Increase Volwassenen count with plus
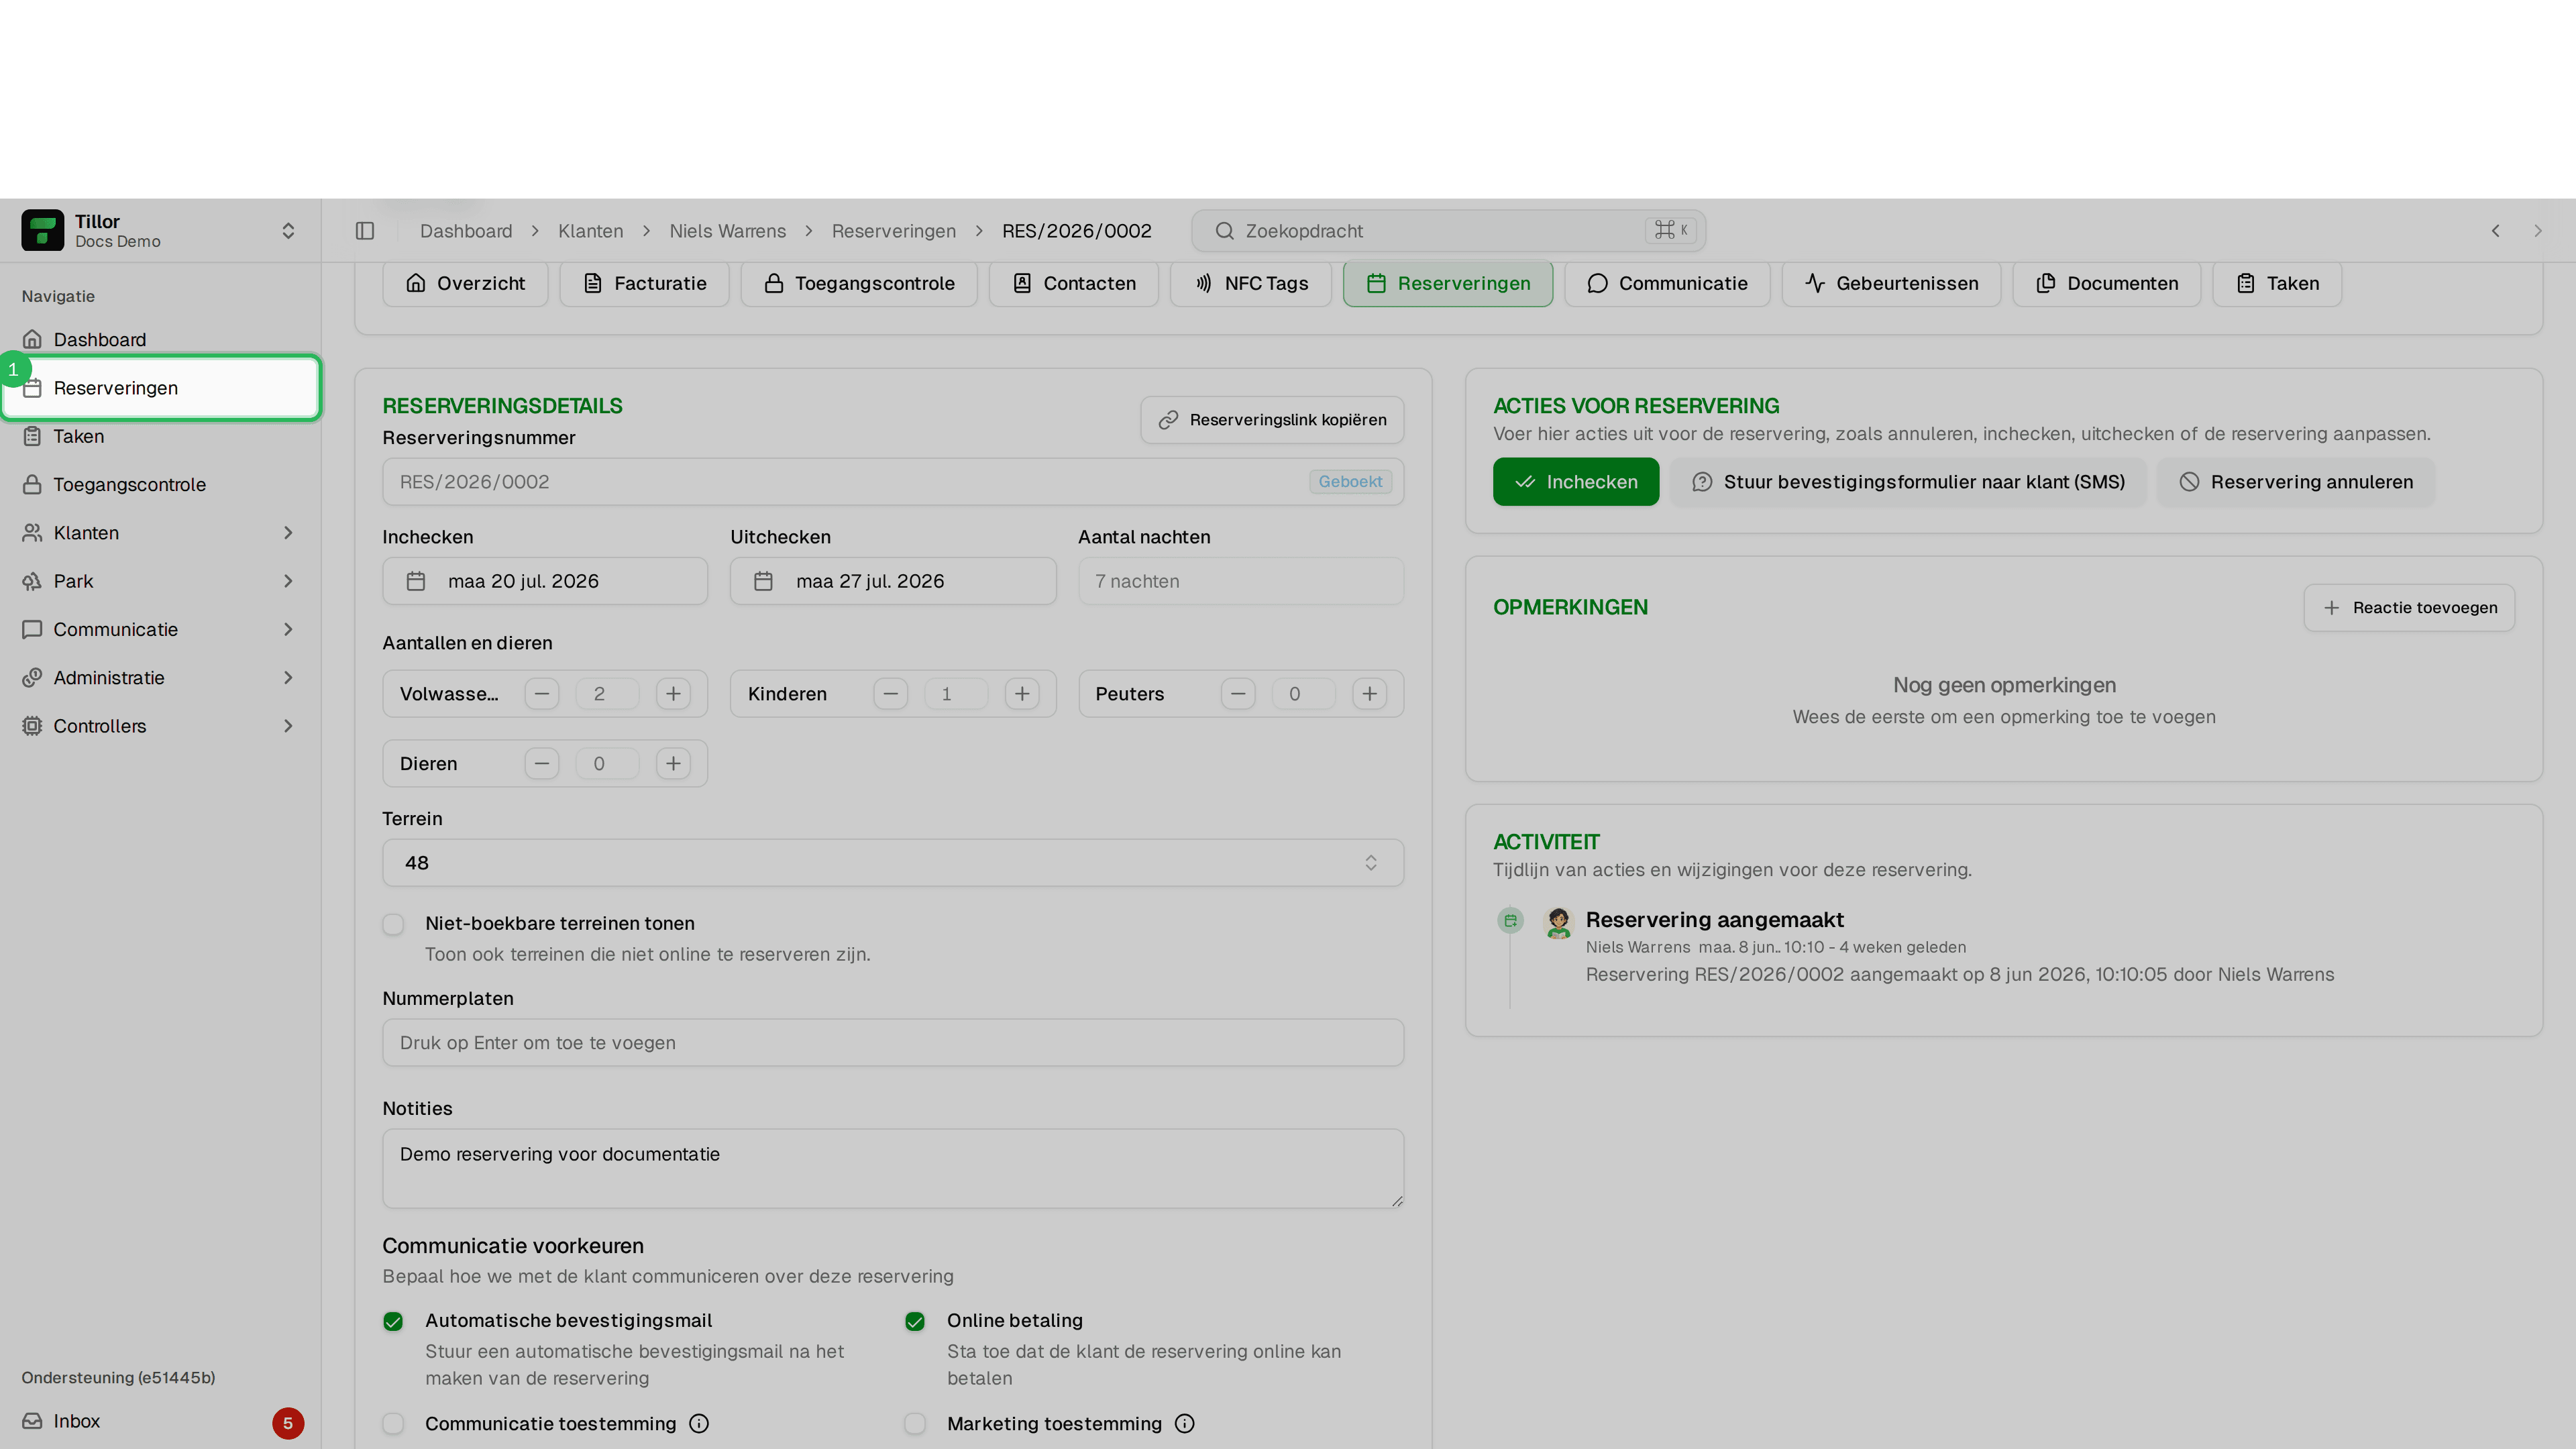This screenshot has width=2576, height=1449. coord(673,694)
